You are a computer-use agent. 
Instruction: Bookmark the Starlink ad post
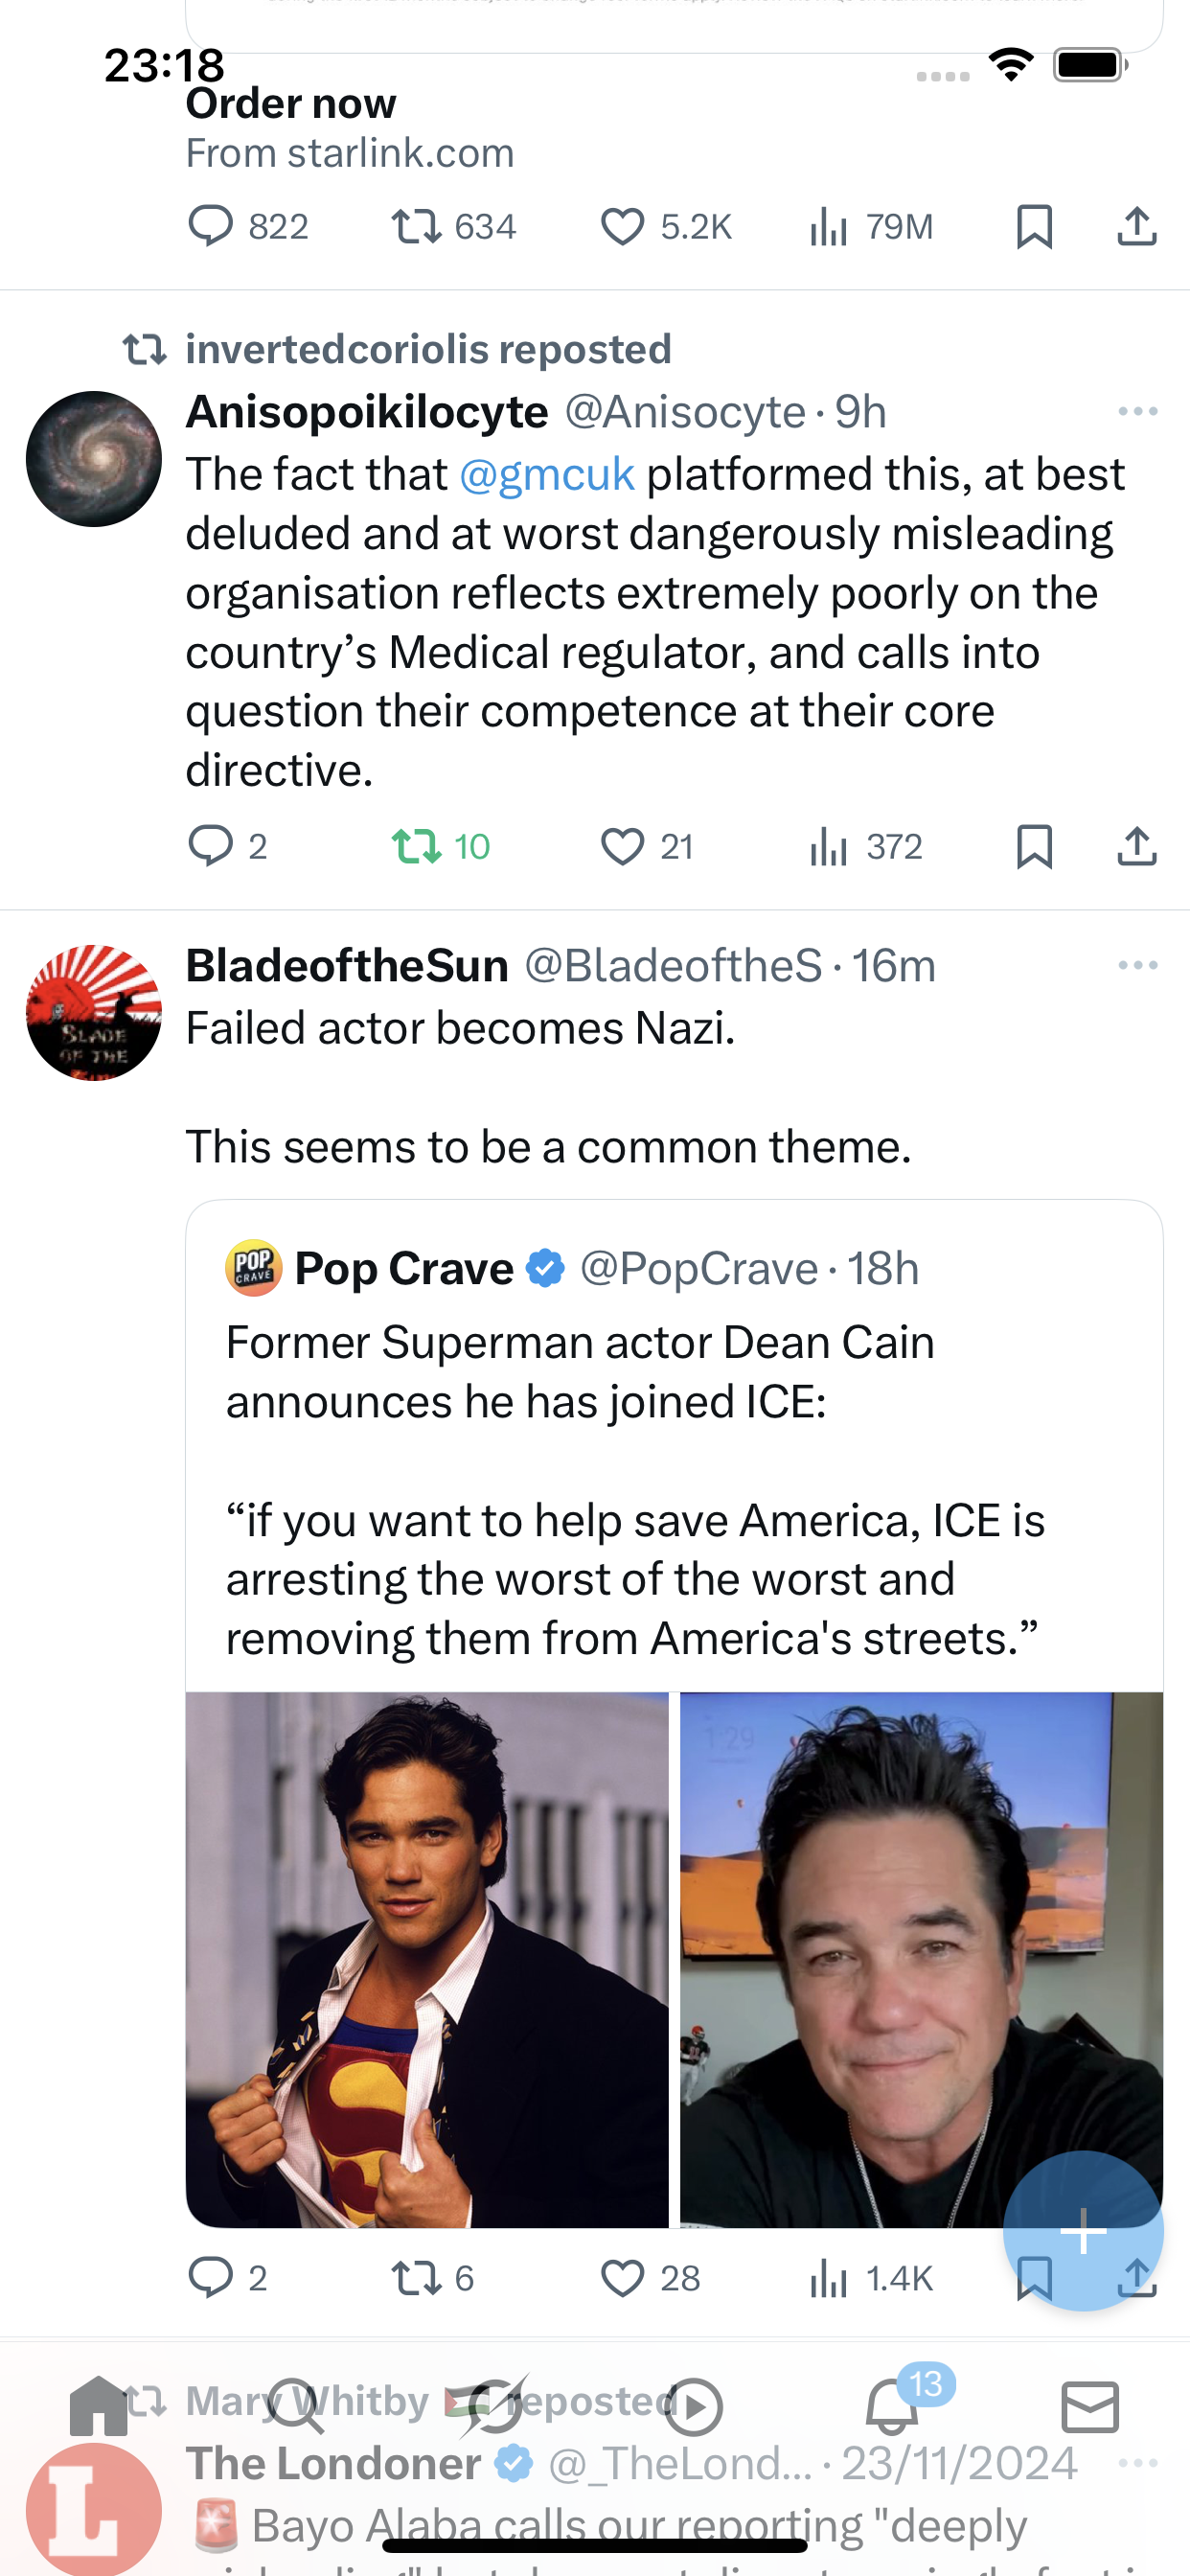point(1034,226)
